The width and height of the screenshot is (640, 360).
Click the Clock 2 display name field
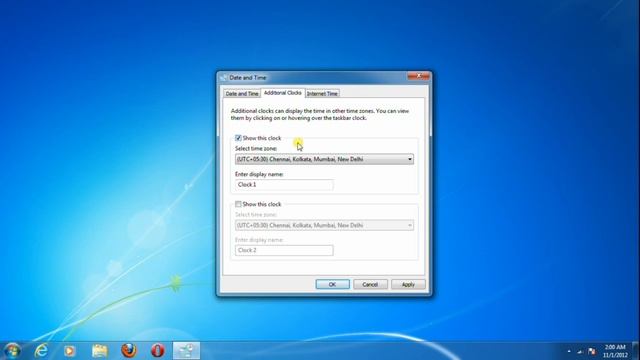[x=284, y=250]
